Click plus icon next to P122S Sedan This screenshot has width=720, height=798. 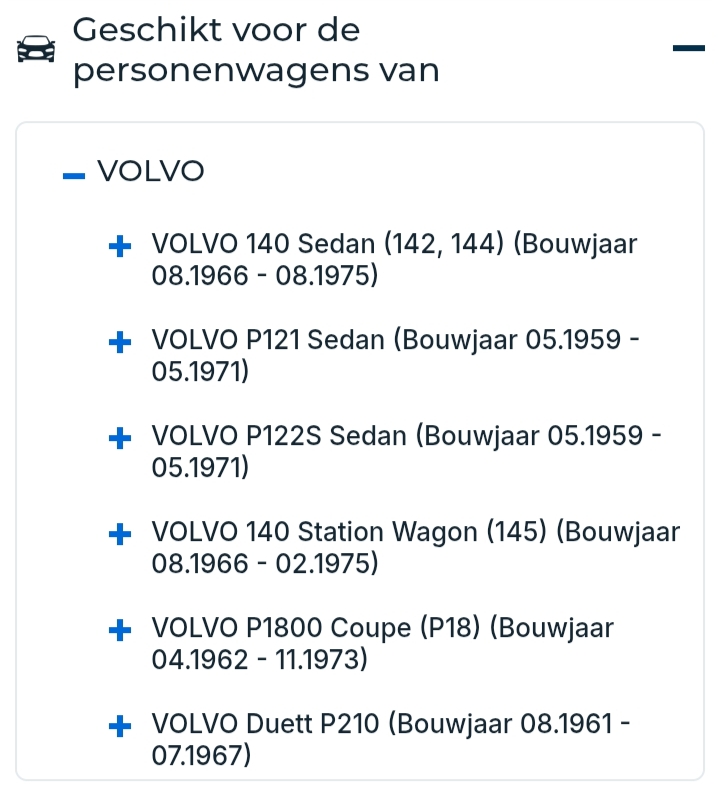coord(120,438)
